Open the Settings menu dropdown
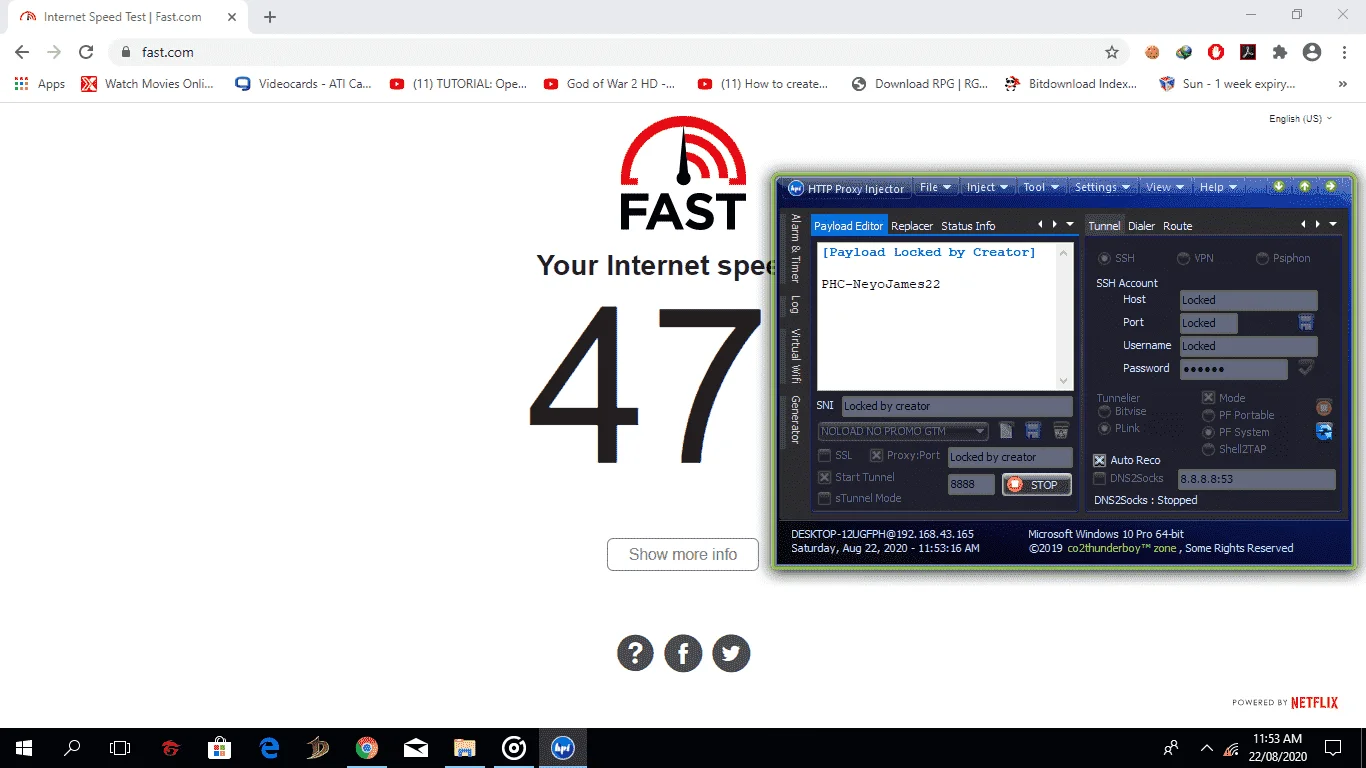 coord(1102,187)
